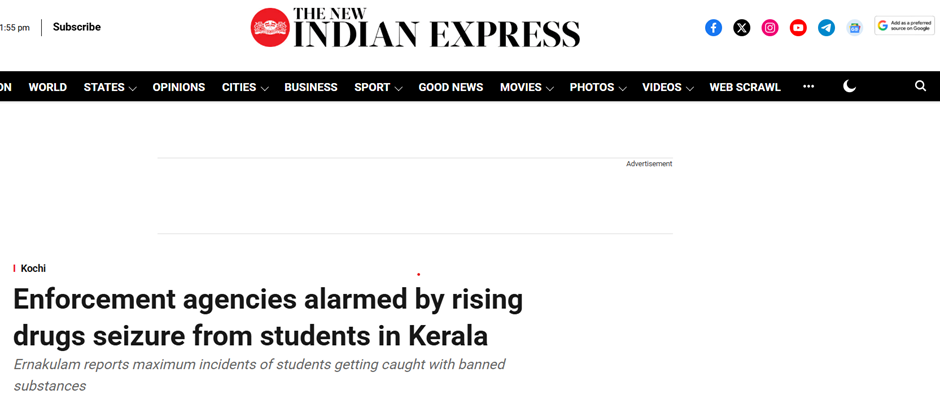Open the Instagram social icon
This screenshot has width=940, height=394.
(770, 28)
